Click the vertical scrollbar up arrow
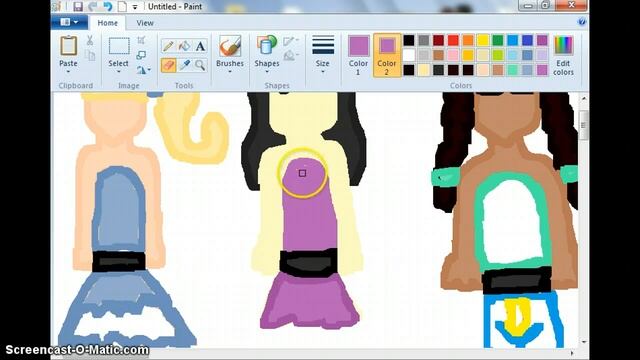The height and width of the screenshot is (360, 640). tap(583, 99)
